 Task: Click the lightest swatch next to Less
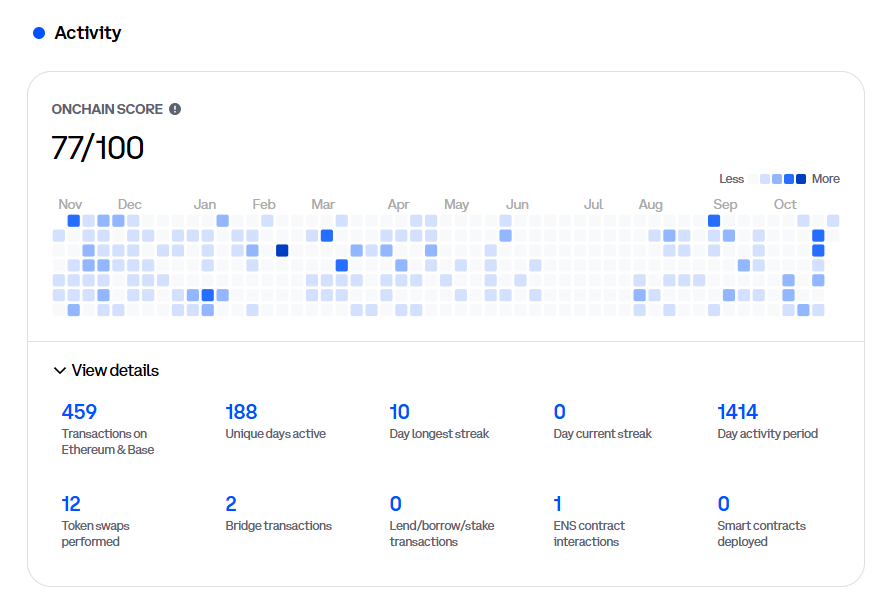point(753,179)
